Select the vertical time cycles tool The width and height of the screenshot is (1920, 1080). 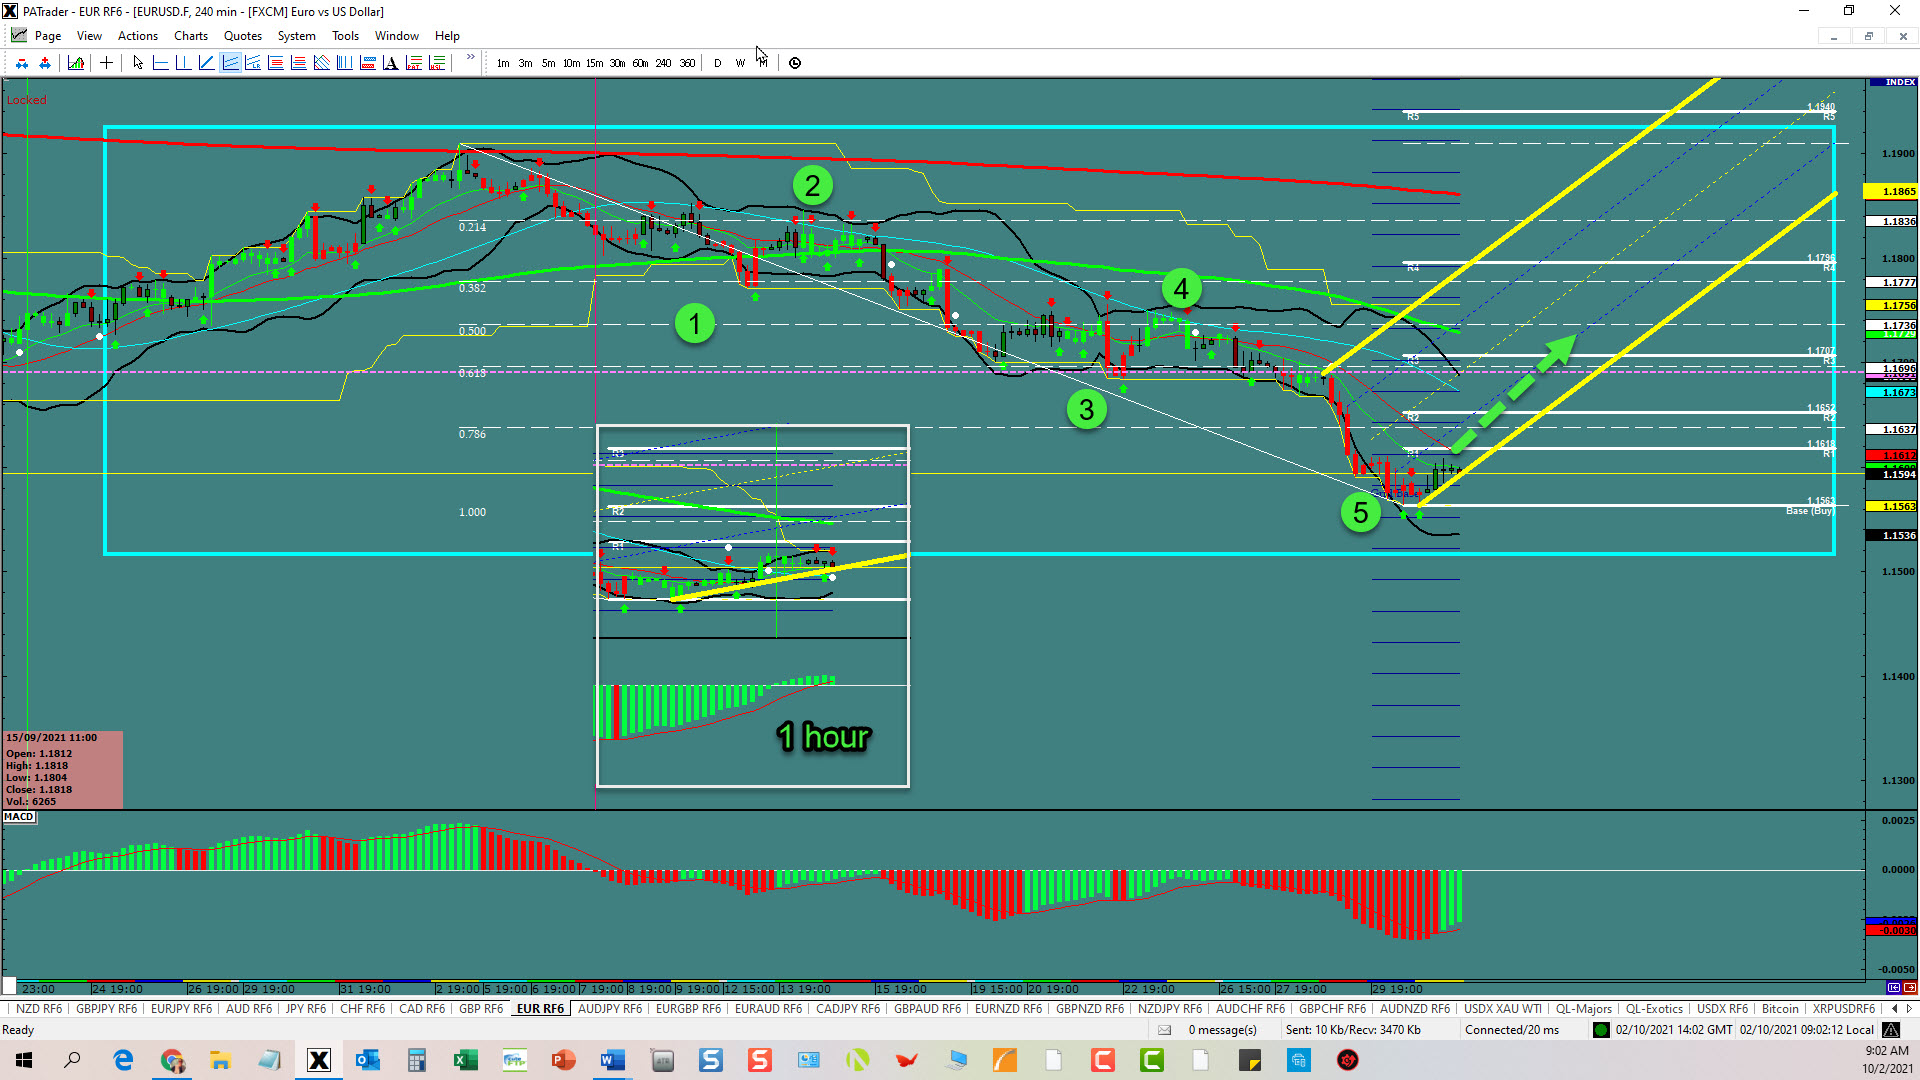click(x=345, y=63)
